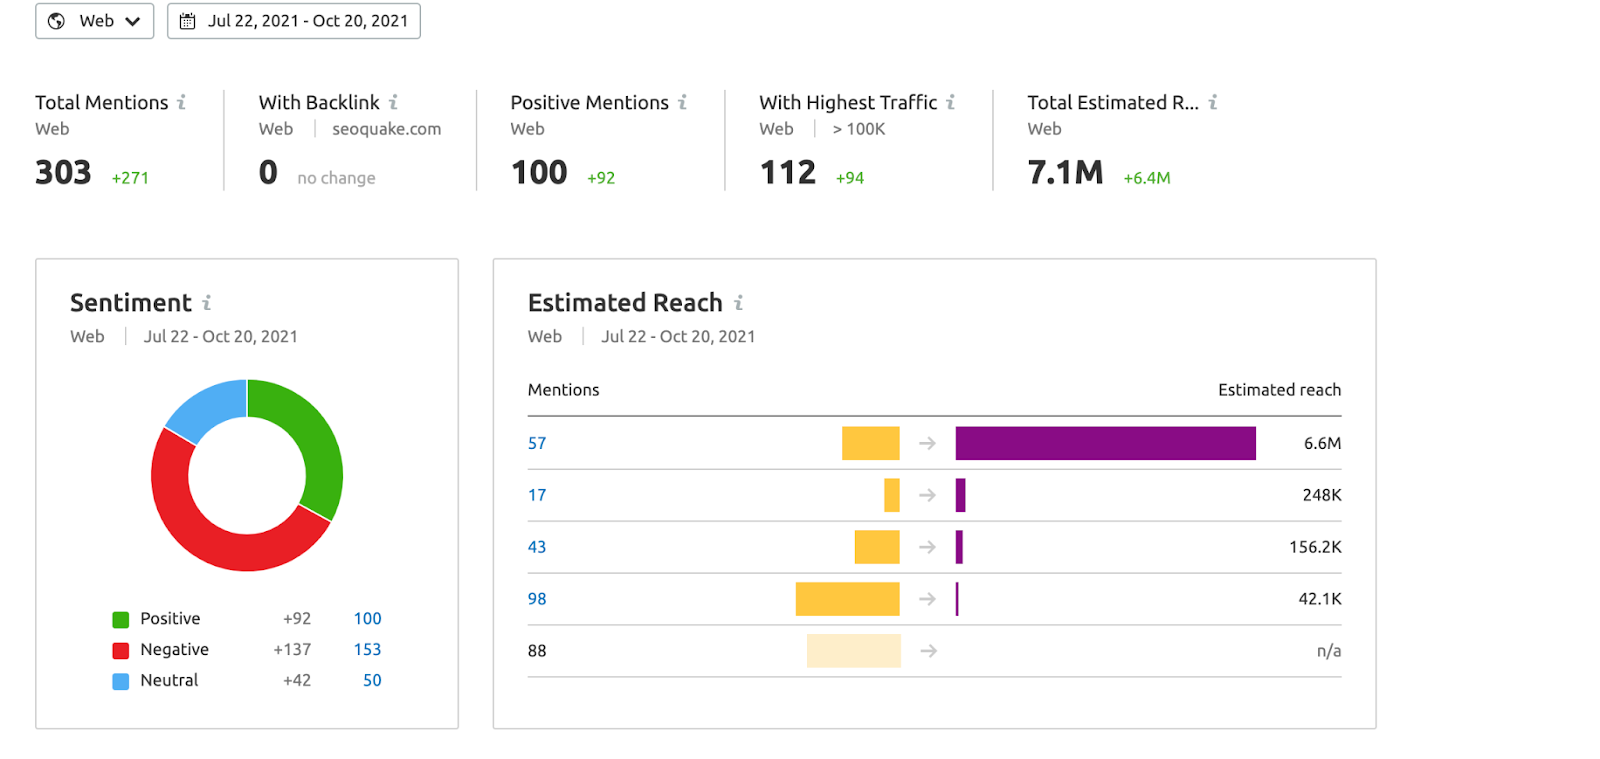
Task: Open the 57 mentions link
Action: [537, 443]
